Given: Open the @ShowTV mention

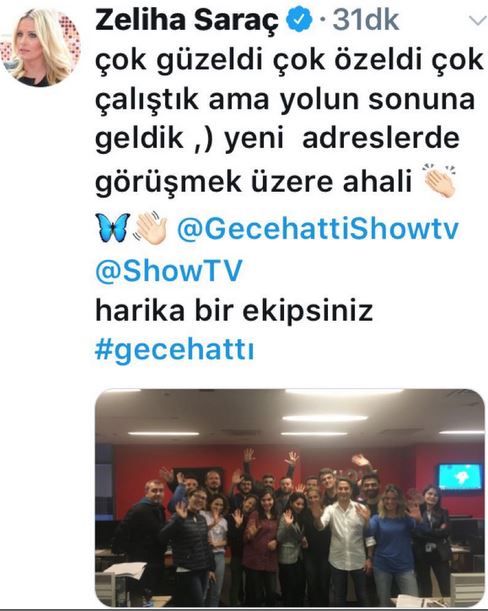Looking at the screenshot, I should [x=169, y=270].
